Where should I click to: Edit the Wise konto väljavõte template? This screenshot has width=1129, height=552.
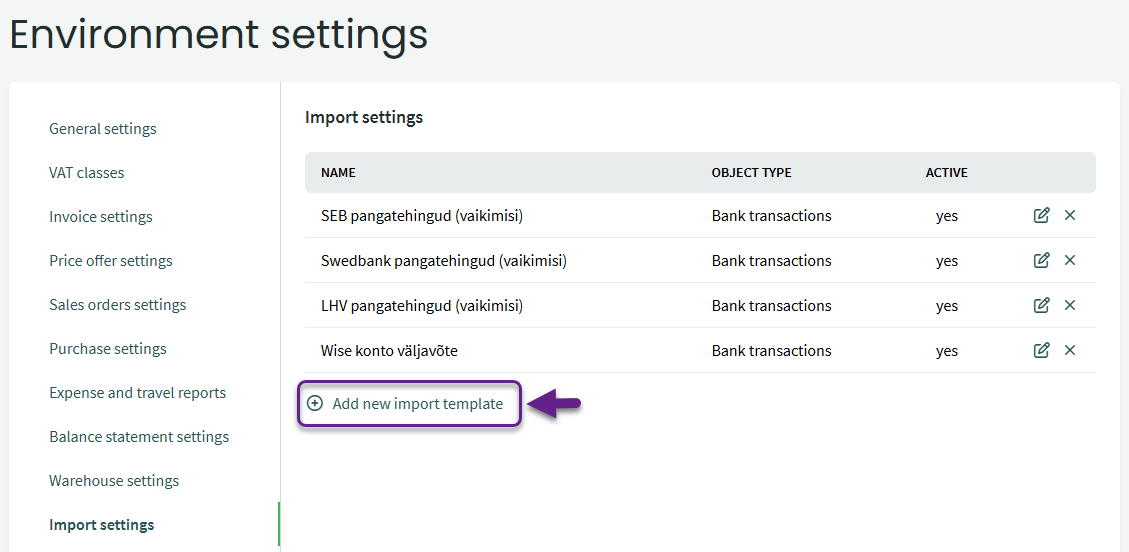click(1041, 350)
